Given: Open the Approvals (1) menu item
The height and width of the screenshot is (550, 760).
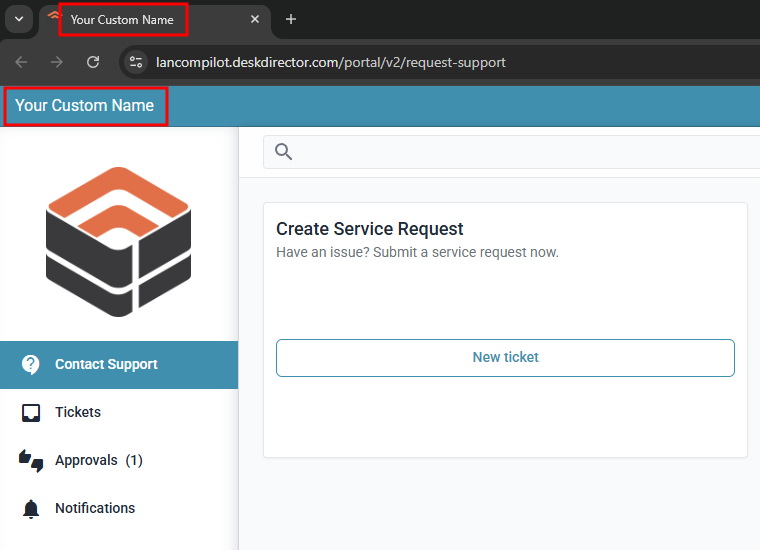Looking at the screenshot, I should tap(98, 460).
